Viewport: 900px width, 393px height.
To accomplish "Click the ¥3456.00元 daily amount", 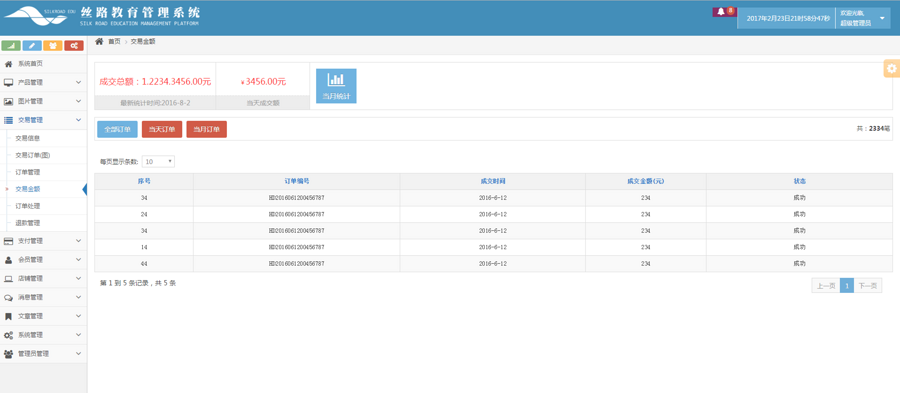I will pos(263,82).
